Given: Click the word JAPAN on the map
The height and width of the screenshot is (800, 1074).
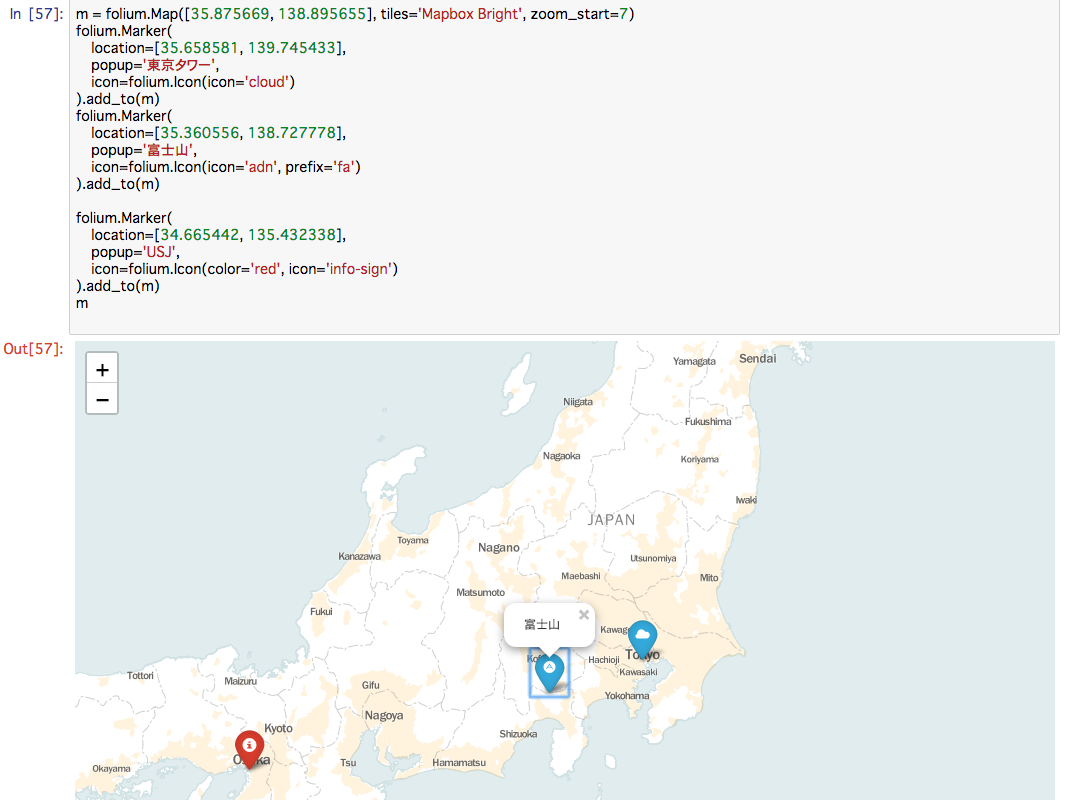Looking at the screenshot, I should 612,520.
